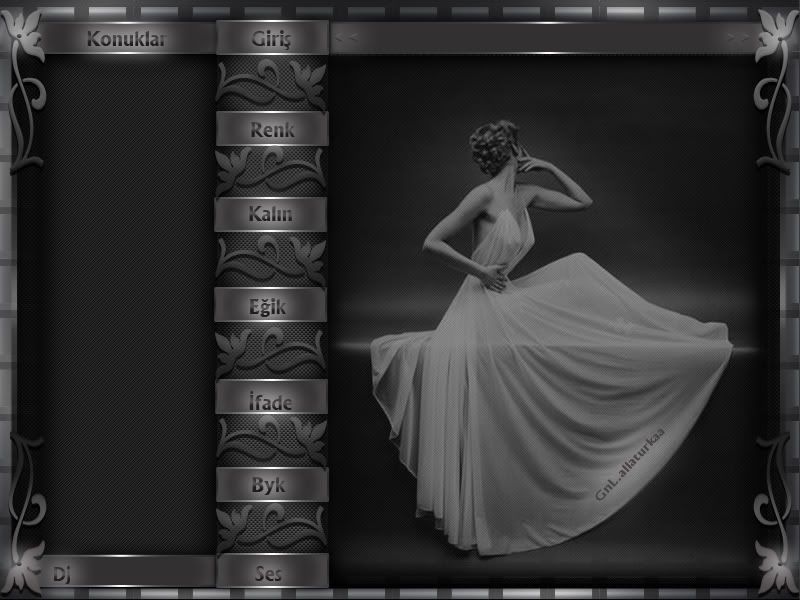Click the right double-arrow on the top bar

click(x=740, y=38)
